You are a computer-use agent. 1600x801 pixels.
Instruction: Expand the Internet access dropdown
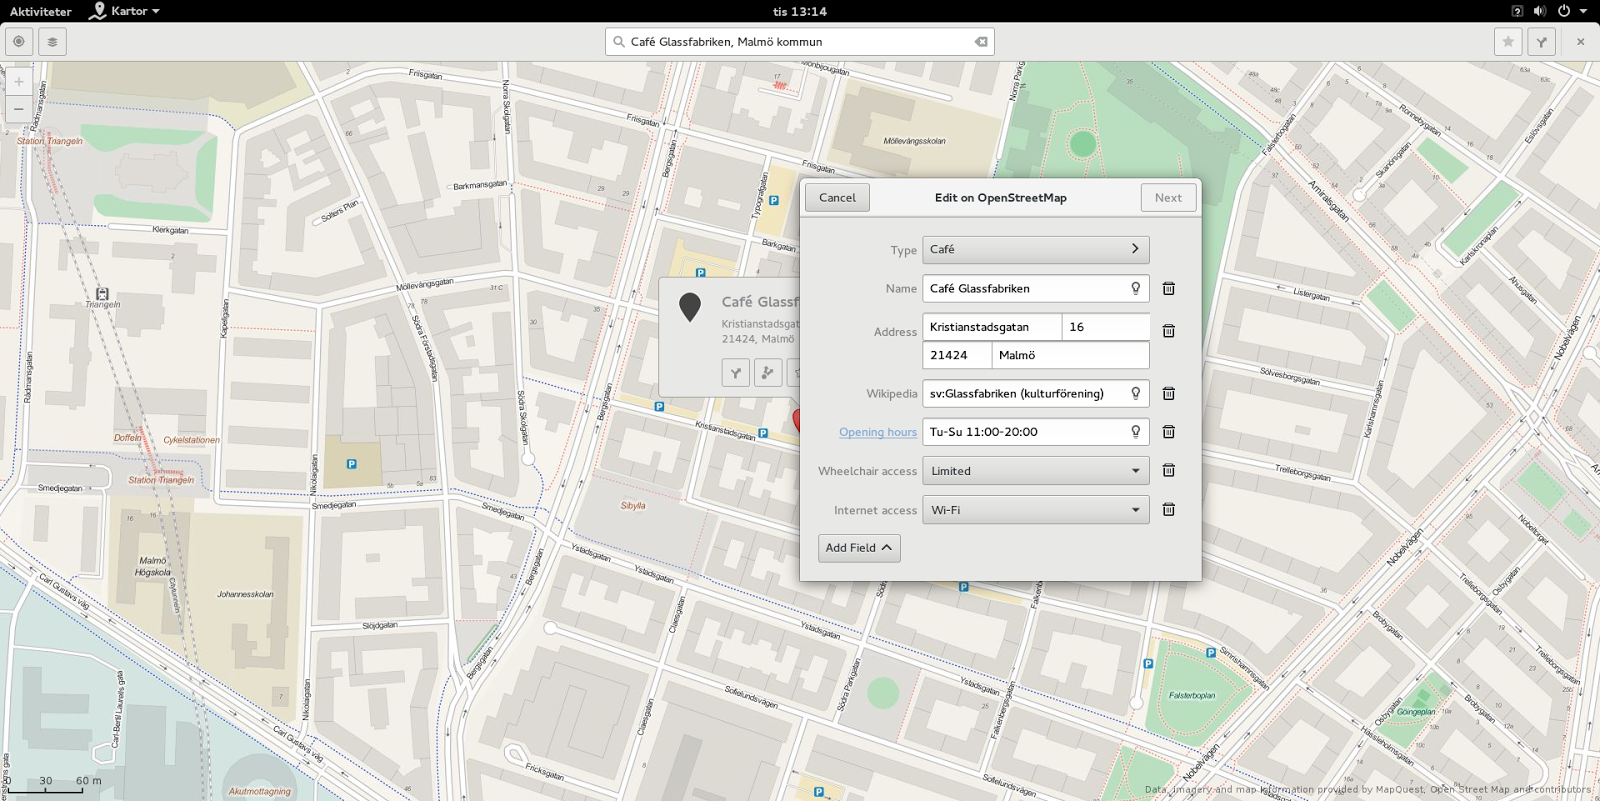[1036, 510]
